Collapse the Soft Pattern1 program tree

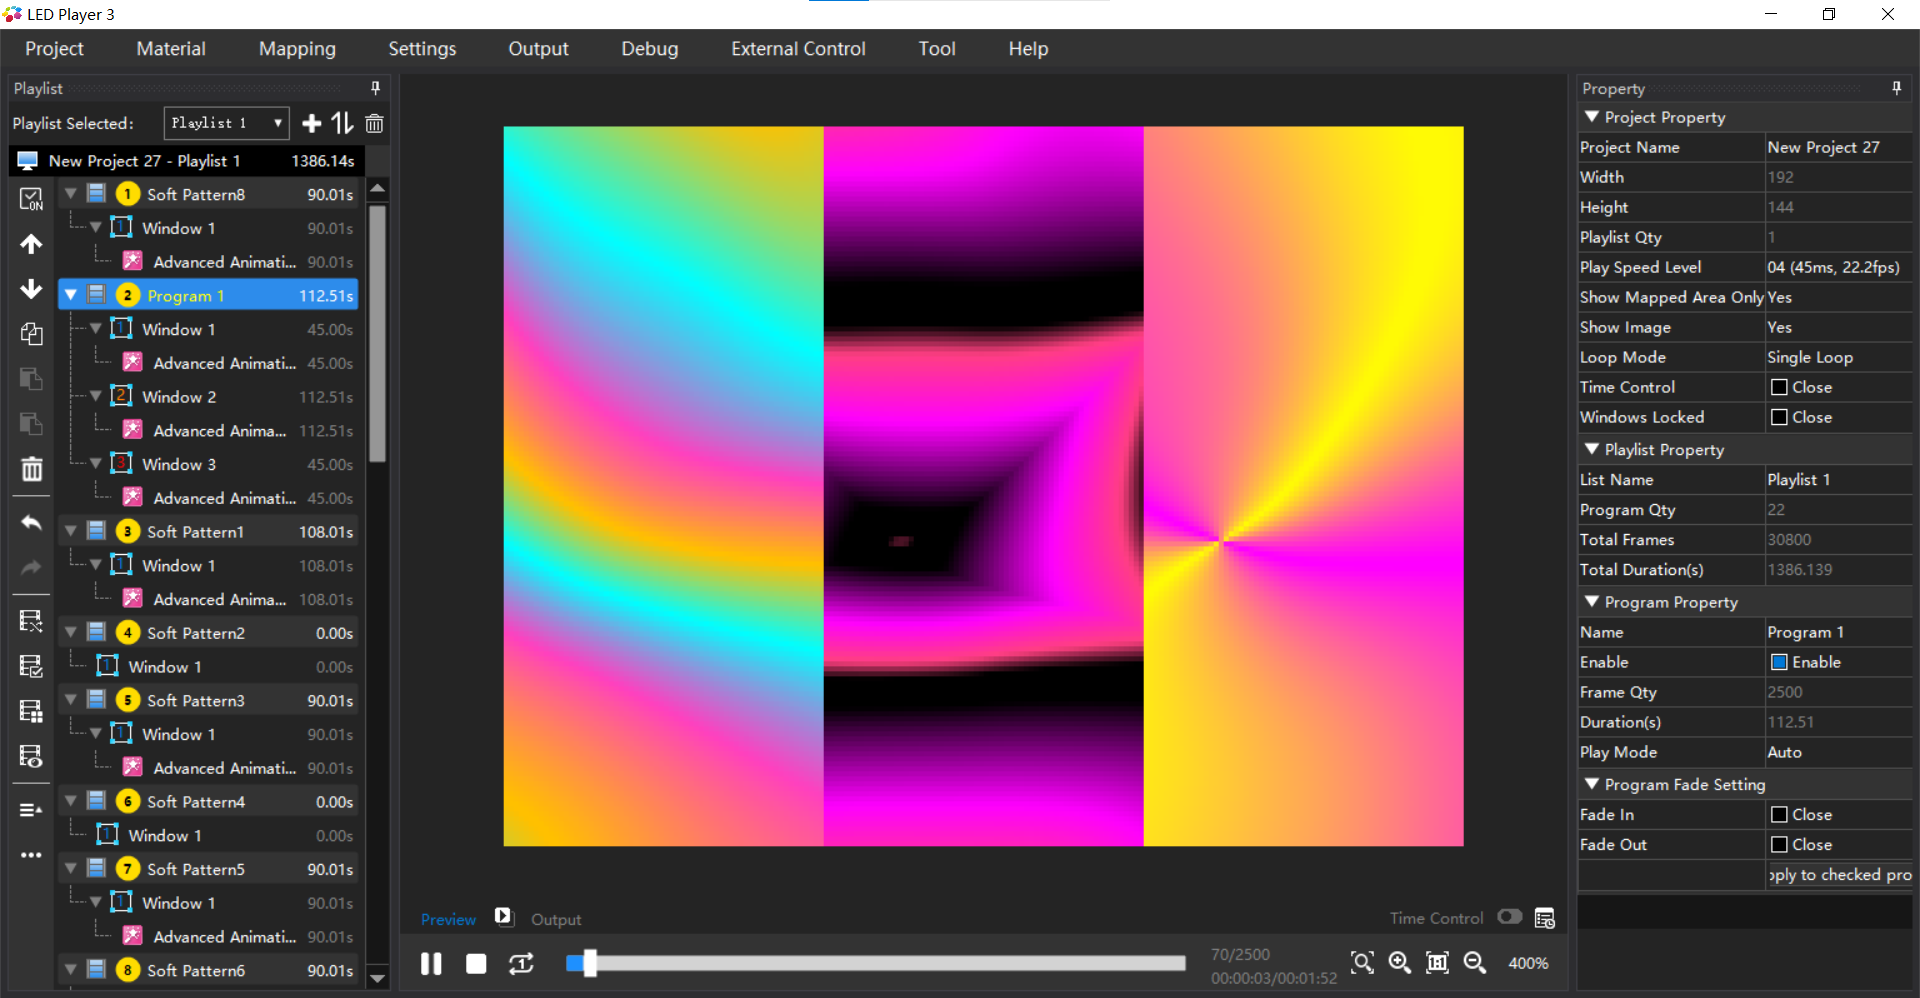(x=71, y=531)
